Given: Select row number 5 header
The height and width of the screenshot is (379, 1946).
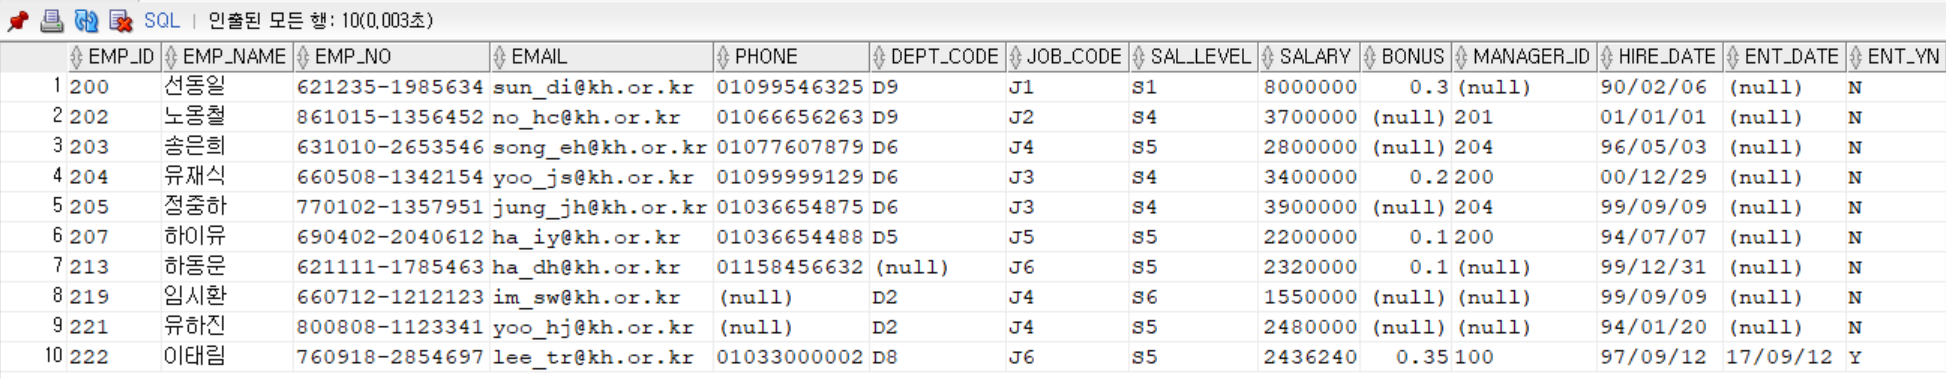Looking at the screenshot, I should click(x=33, y=207).
